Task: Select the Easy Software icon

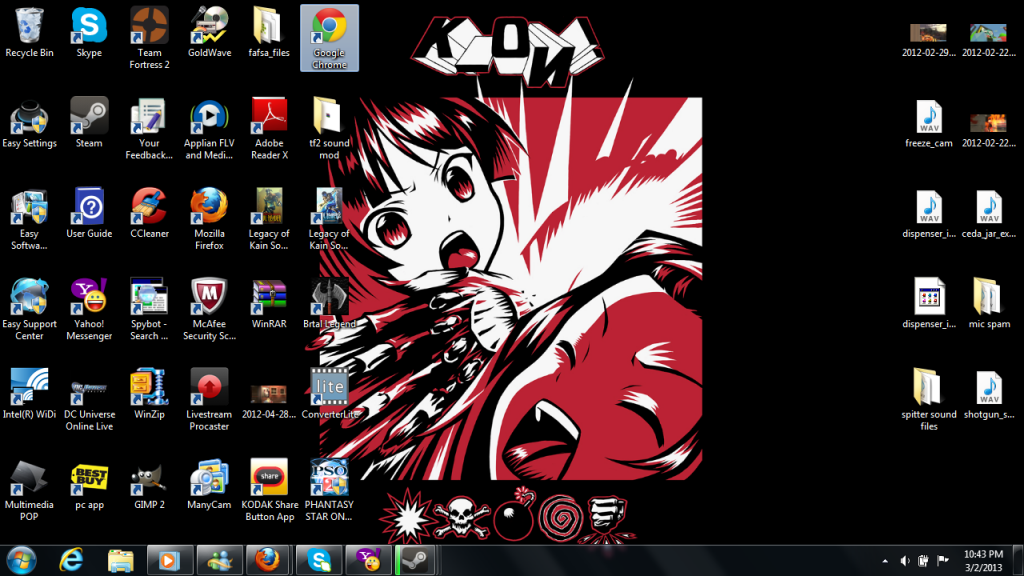Action: pos(29,220)
